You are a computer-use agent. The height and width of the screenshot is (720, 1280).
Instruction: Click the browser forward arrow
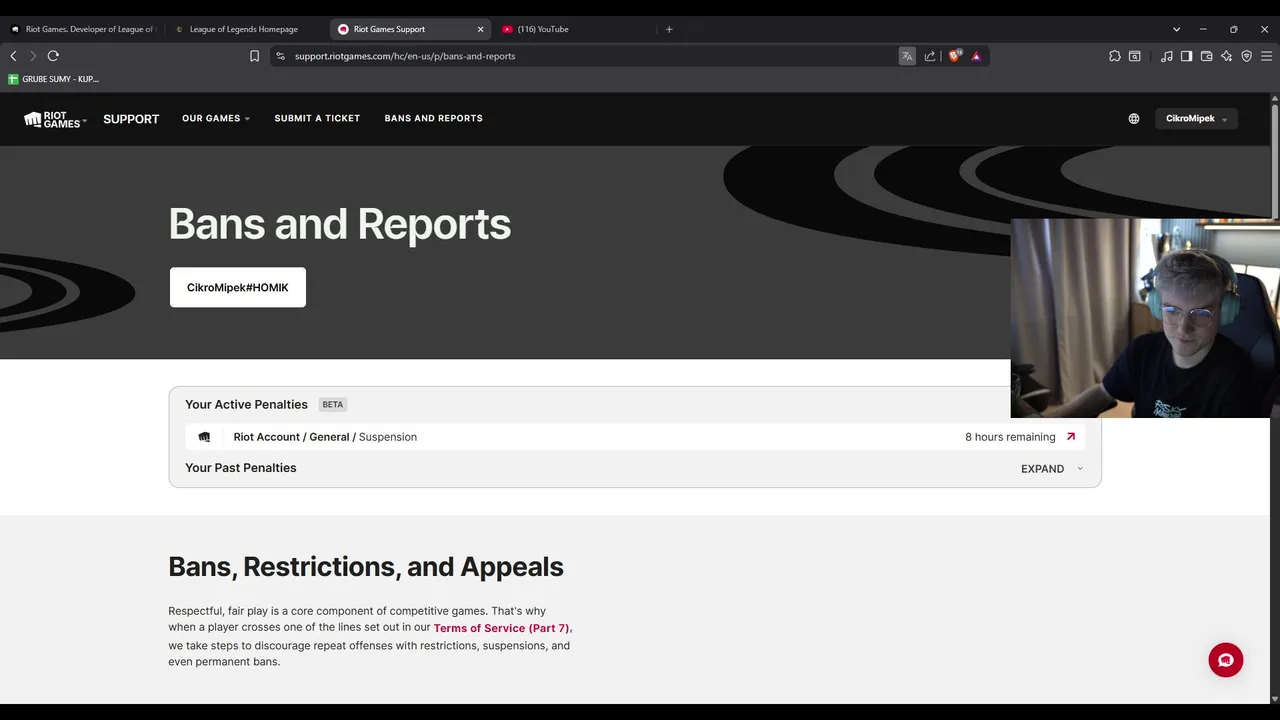pos(32,56)
